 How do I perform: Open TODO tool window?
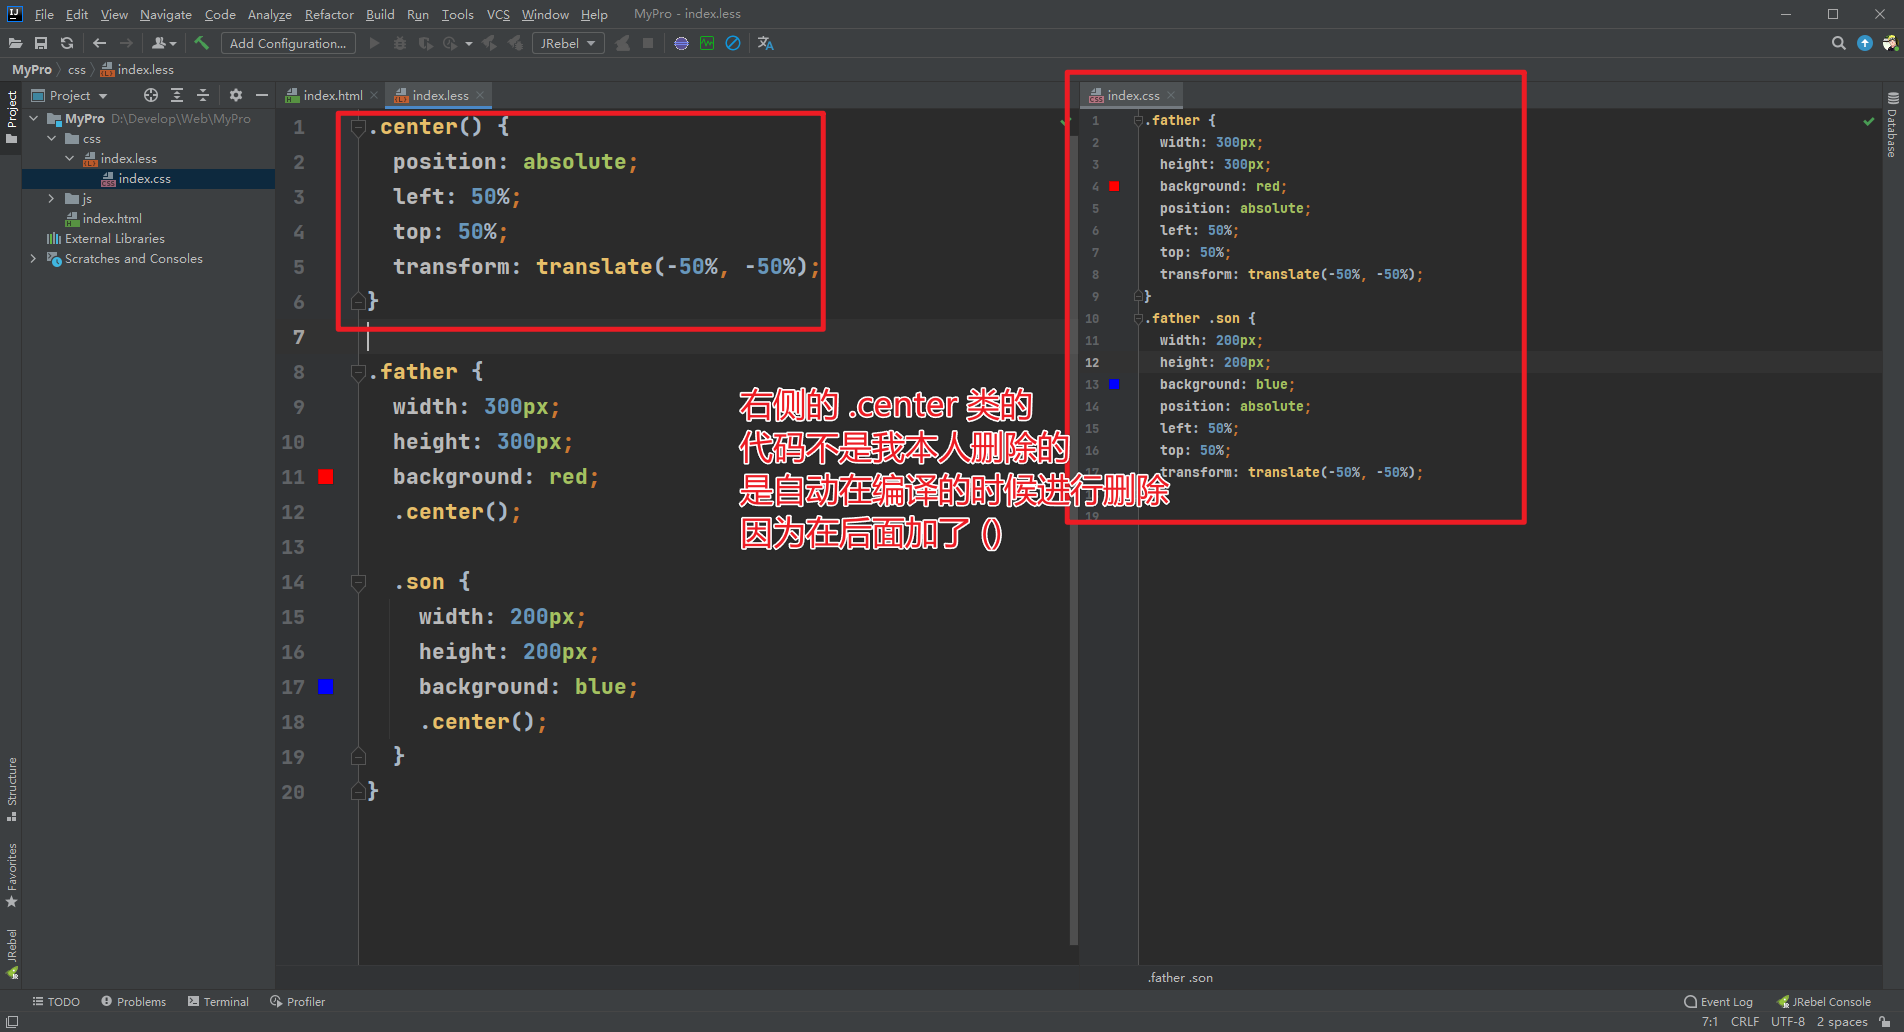[x=56, y=1001]
